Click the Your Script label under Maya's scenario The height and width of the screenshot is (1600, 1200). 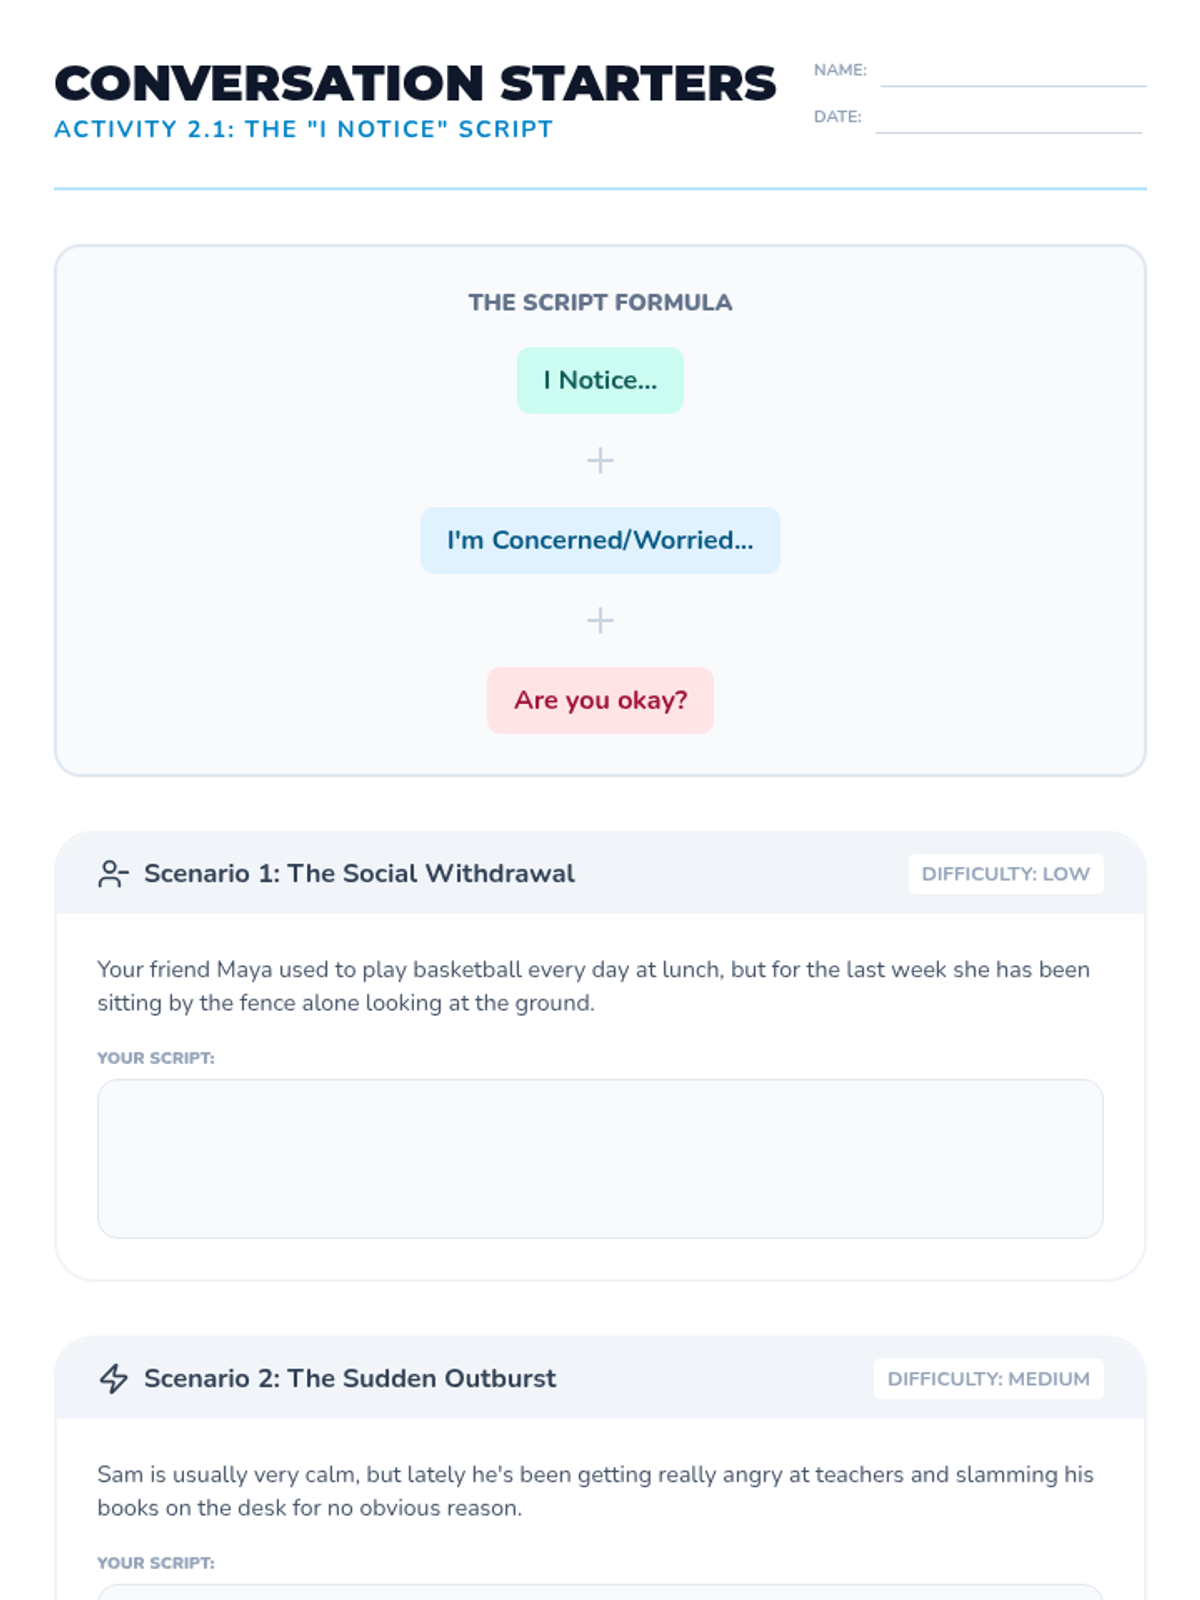pyautogui.click(x=156, y=1058)
